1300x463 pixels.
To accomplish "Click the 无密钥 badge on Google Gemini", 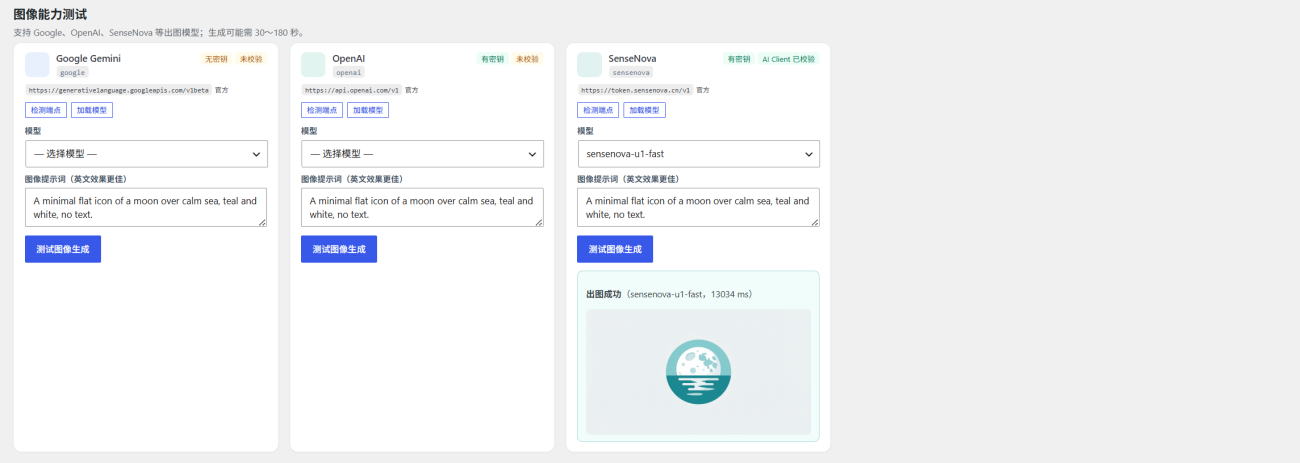I will (216, 59).
